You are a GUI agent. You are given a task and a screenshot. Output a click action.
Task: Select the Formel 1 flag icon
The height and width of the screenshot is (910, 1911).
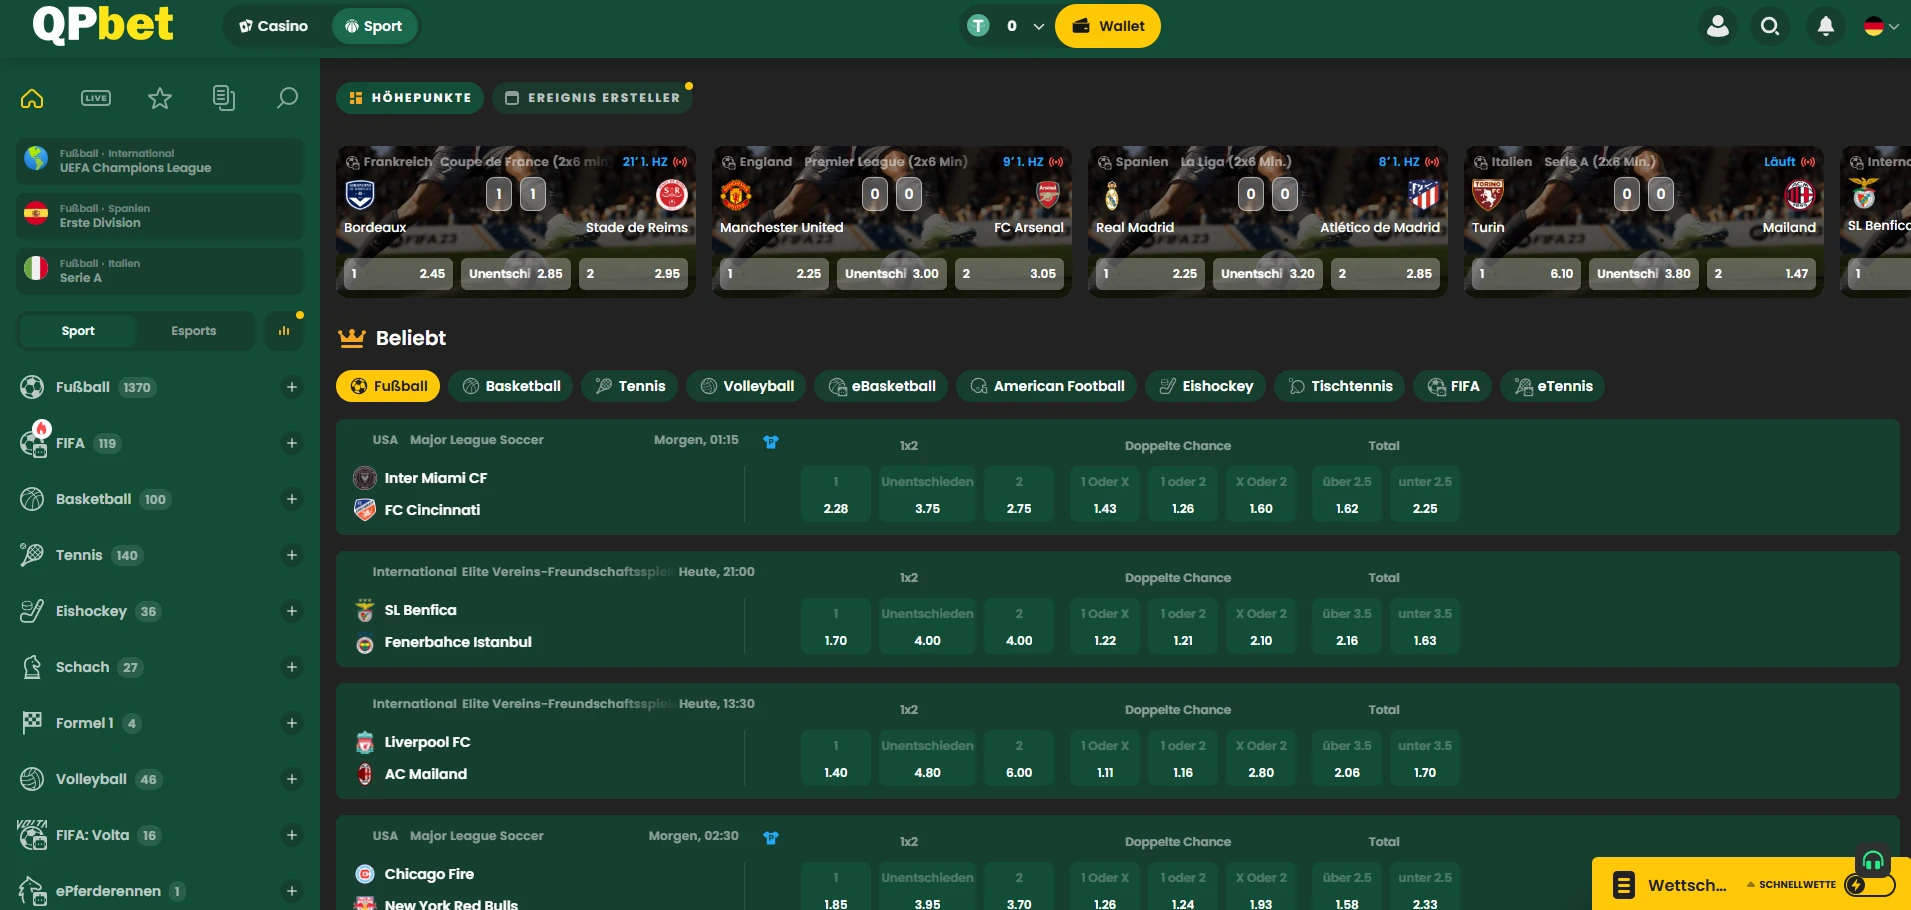tap(32, 722)
